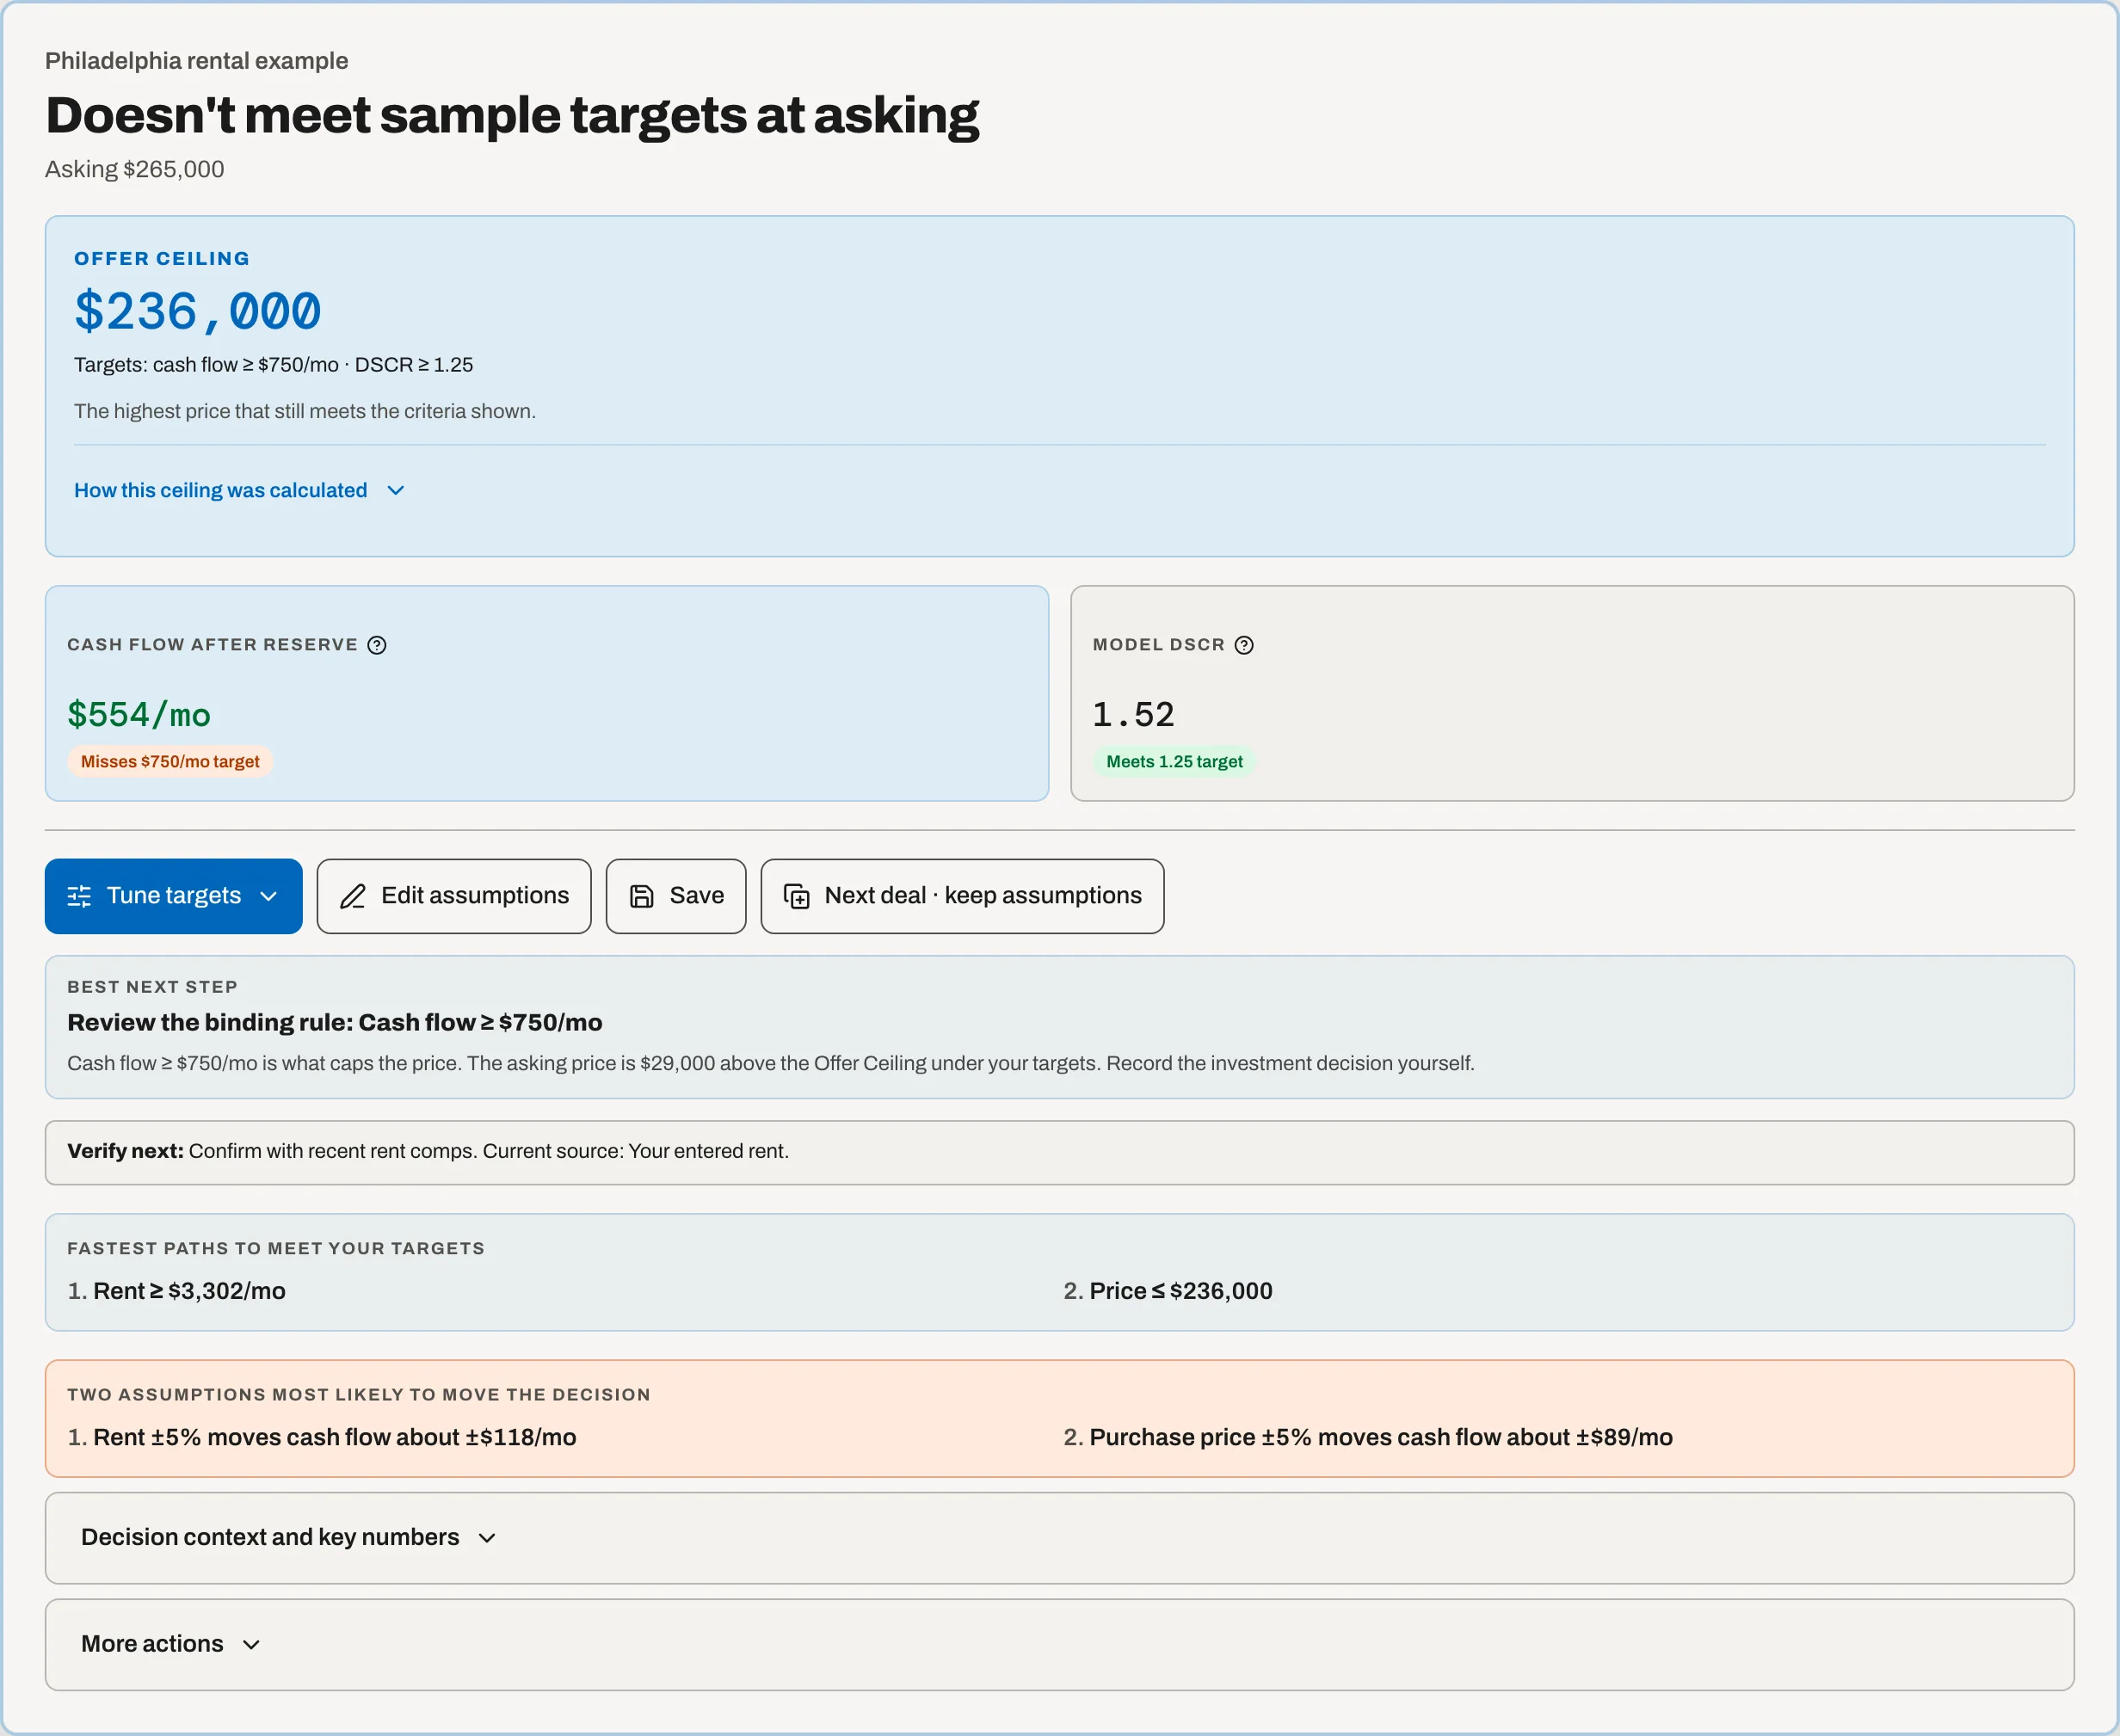Click the floppy disk icon on Save
Viewport: 2120px width, 1736px height.
click(642, 896)
